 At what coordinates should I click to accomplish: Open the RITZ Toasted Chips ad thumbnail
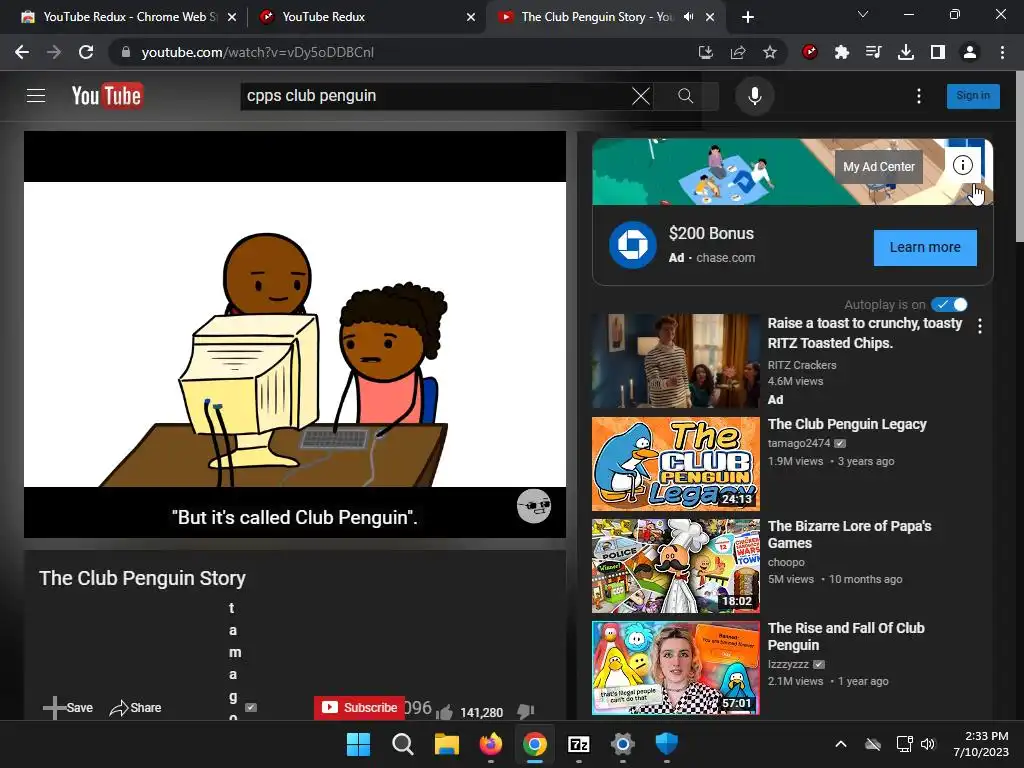tap(675, 361)
